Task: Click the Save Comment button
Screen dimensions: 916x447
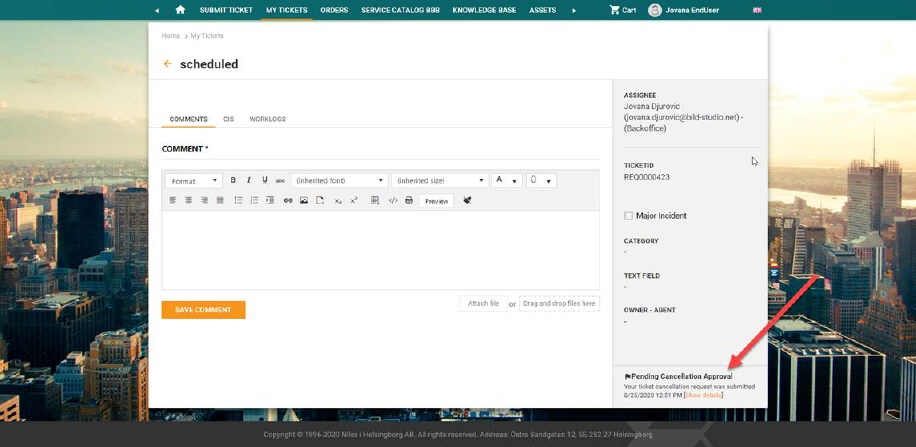Action: tap(203, 310)
